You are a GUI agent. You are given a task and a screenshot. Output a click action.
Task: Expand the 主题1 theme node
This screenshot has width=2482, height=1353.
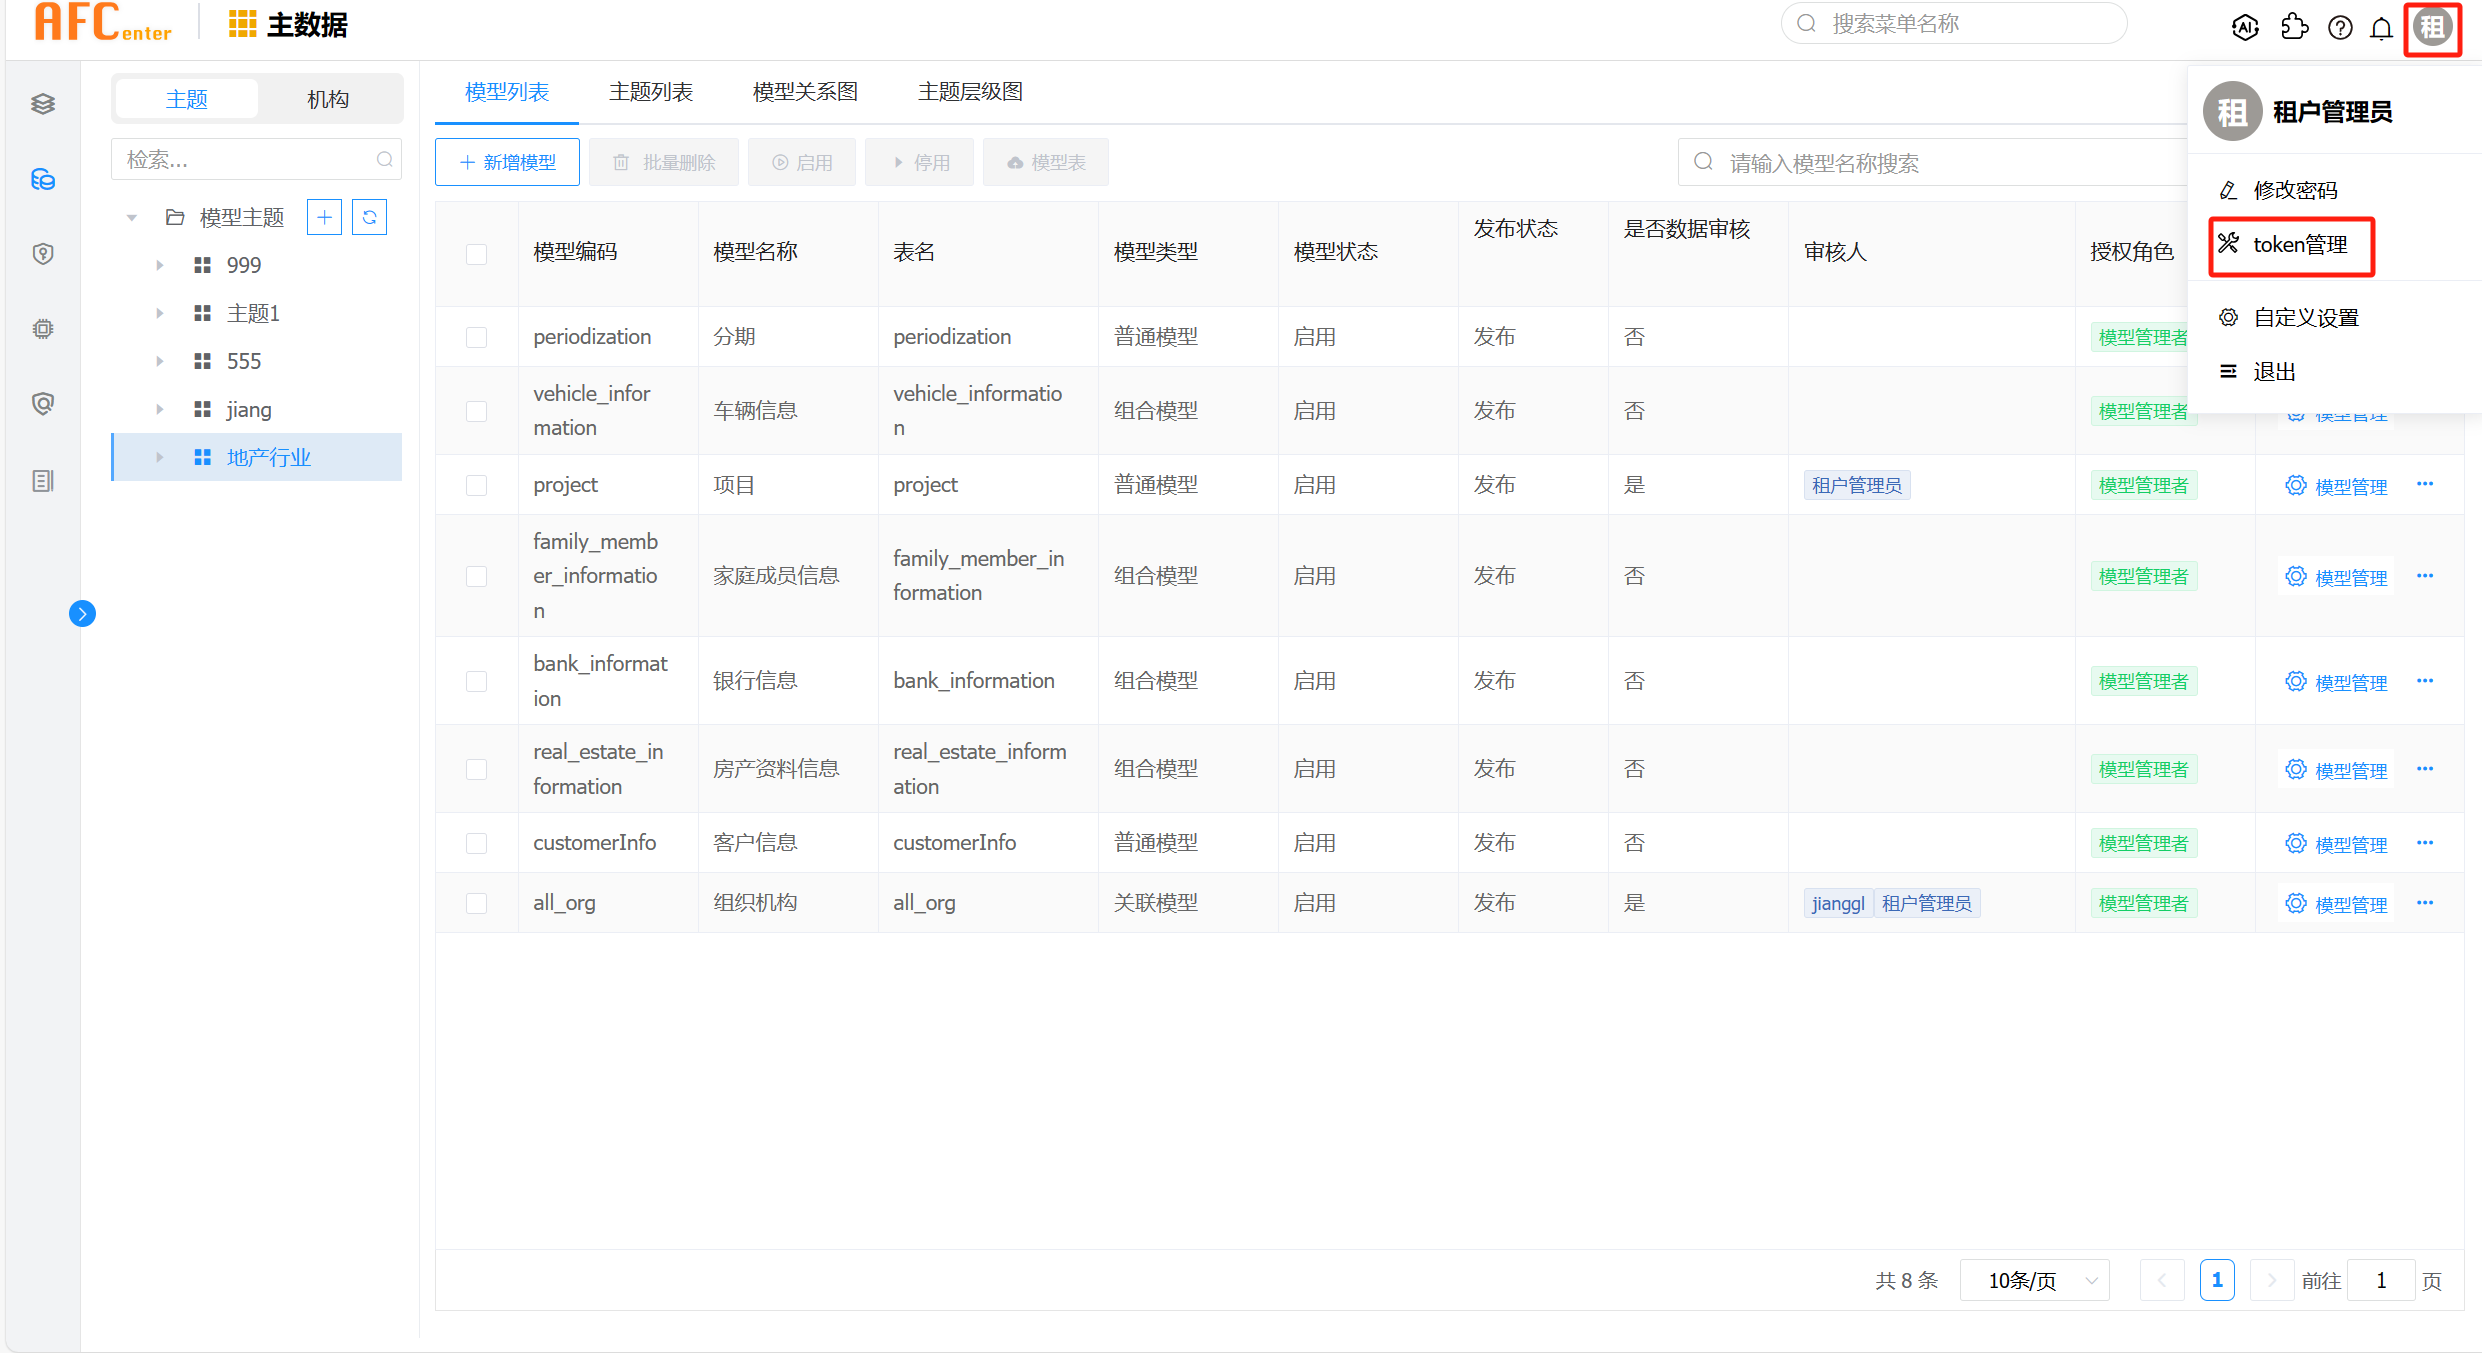(159, 313)
